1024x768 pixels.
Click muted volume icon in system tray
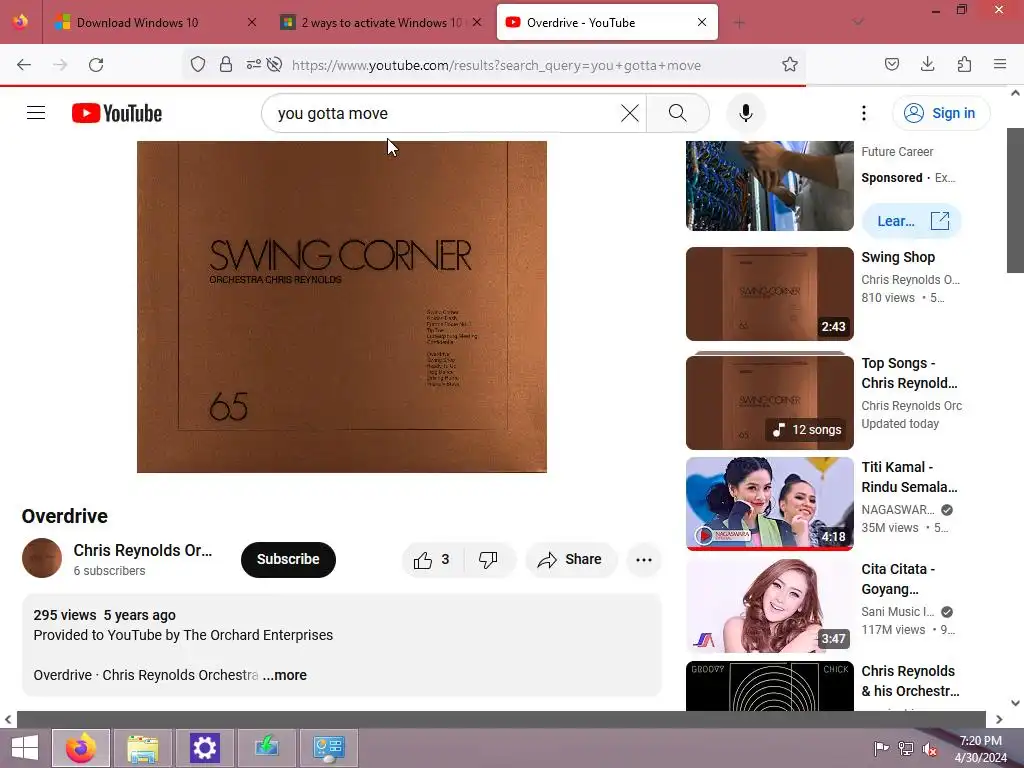pos(930,748)
